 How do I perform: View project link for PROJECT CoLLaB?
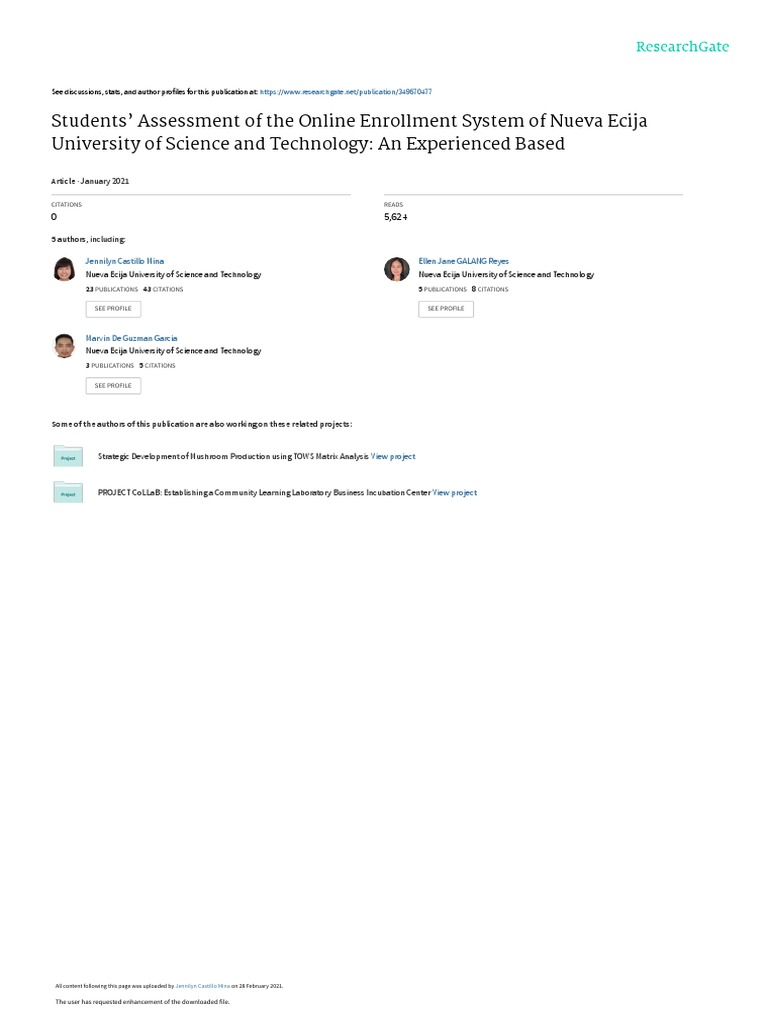pyautogui.click(x=455, y=492)
